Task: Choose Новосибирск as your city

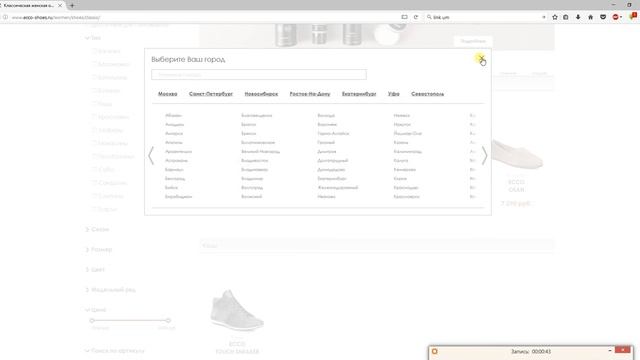Action: tap(261, 94)
